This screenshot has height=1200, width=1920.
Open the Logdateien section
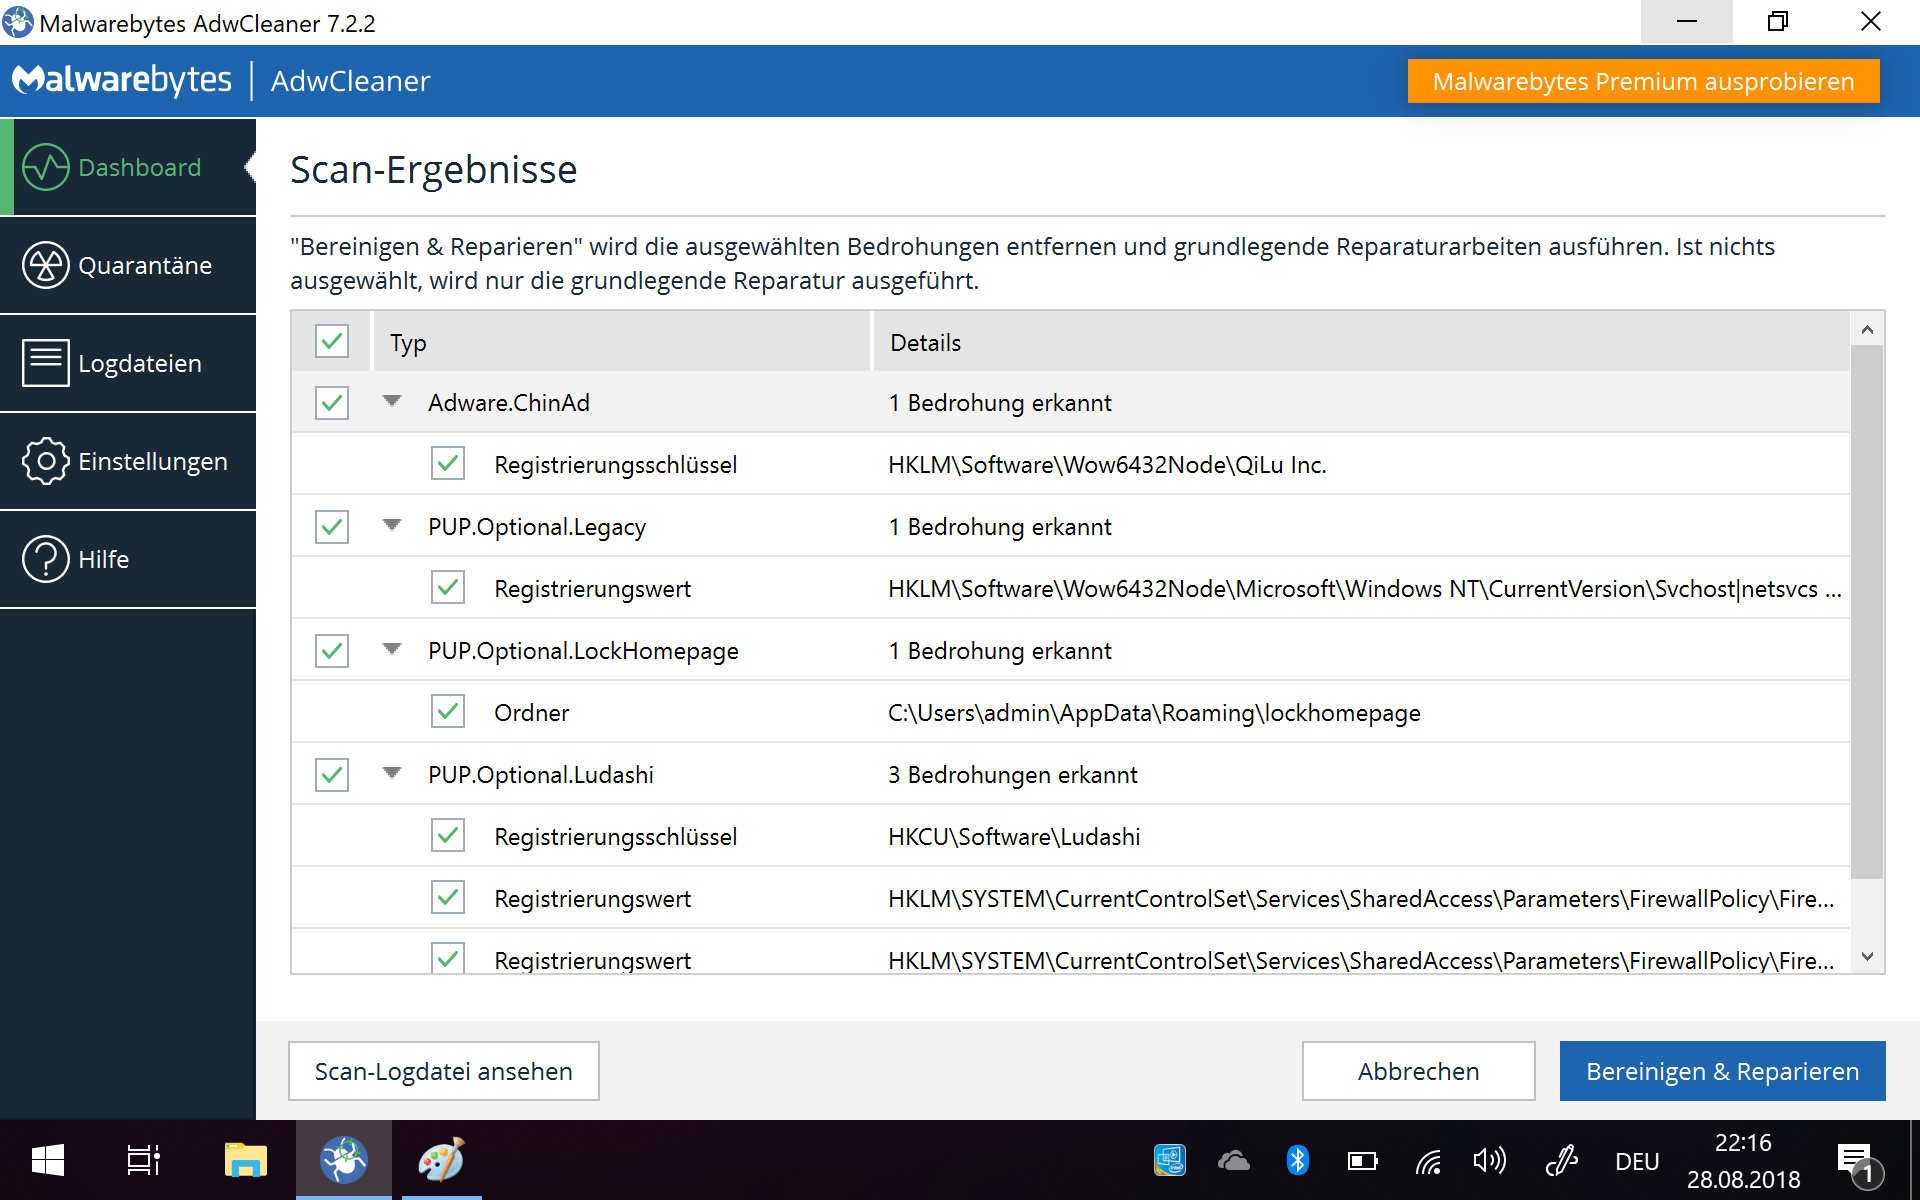click(x=128, y=363)
